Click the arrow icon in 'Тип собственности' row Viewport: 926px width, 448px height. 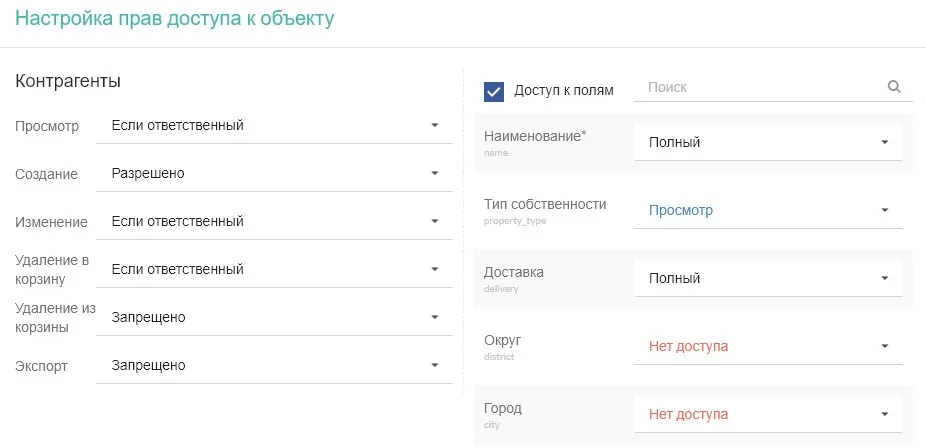point(884,210)
